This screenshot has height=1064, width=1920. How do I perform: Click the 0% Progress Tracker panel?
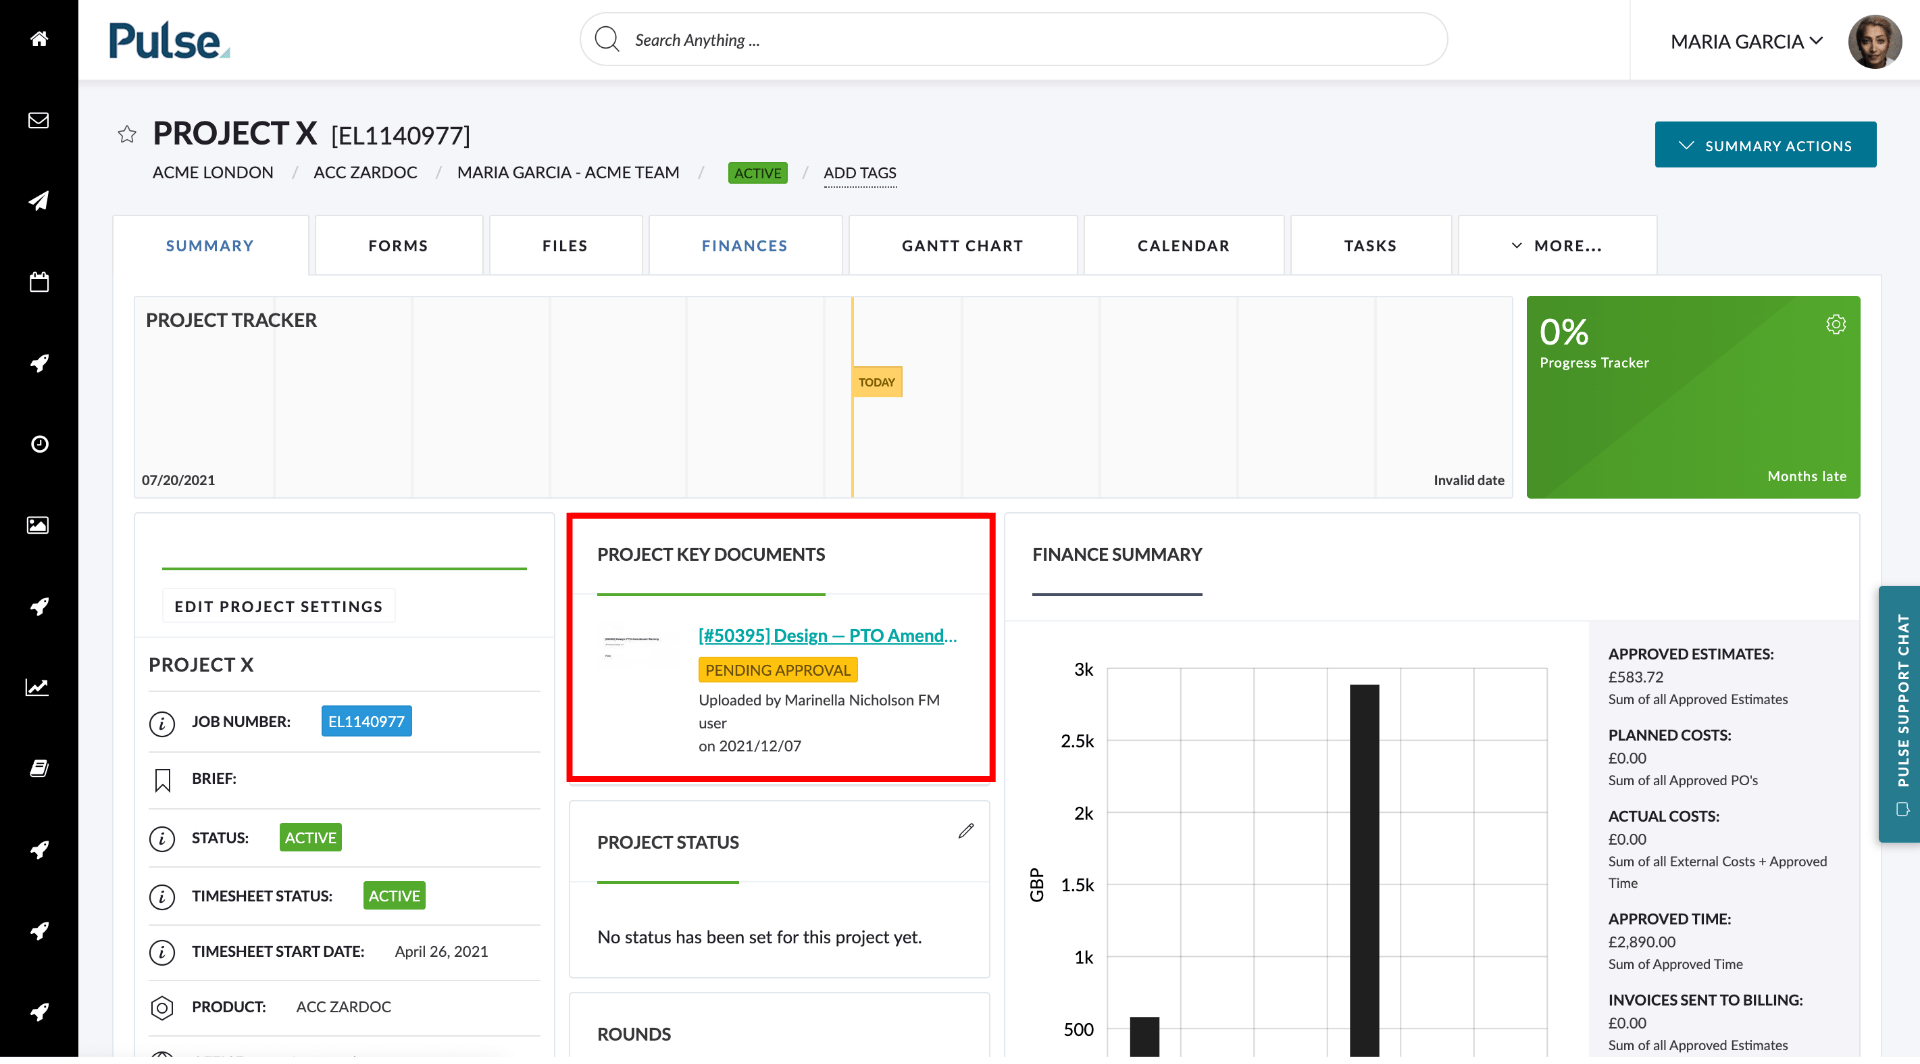(x=1693, y=397)
